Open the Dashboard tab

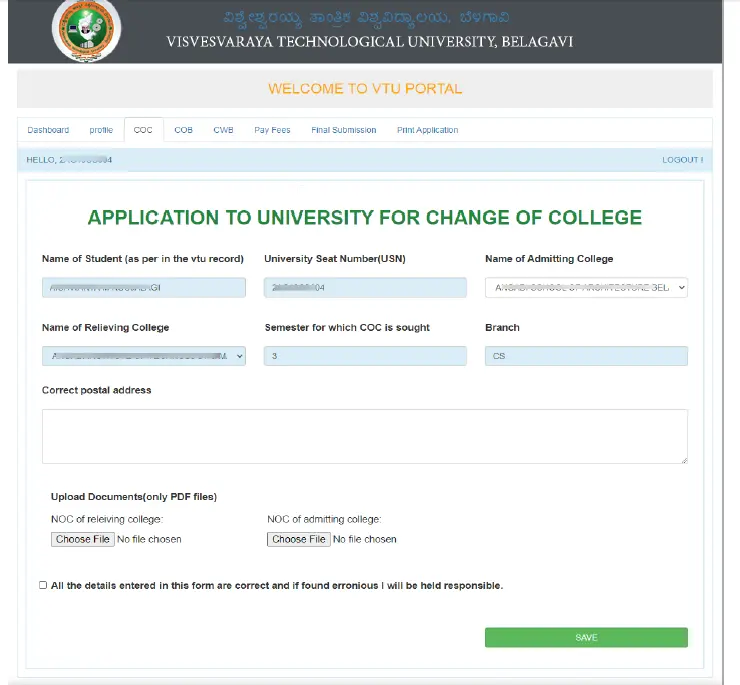coord(48,130)
